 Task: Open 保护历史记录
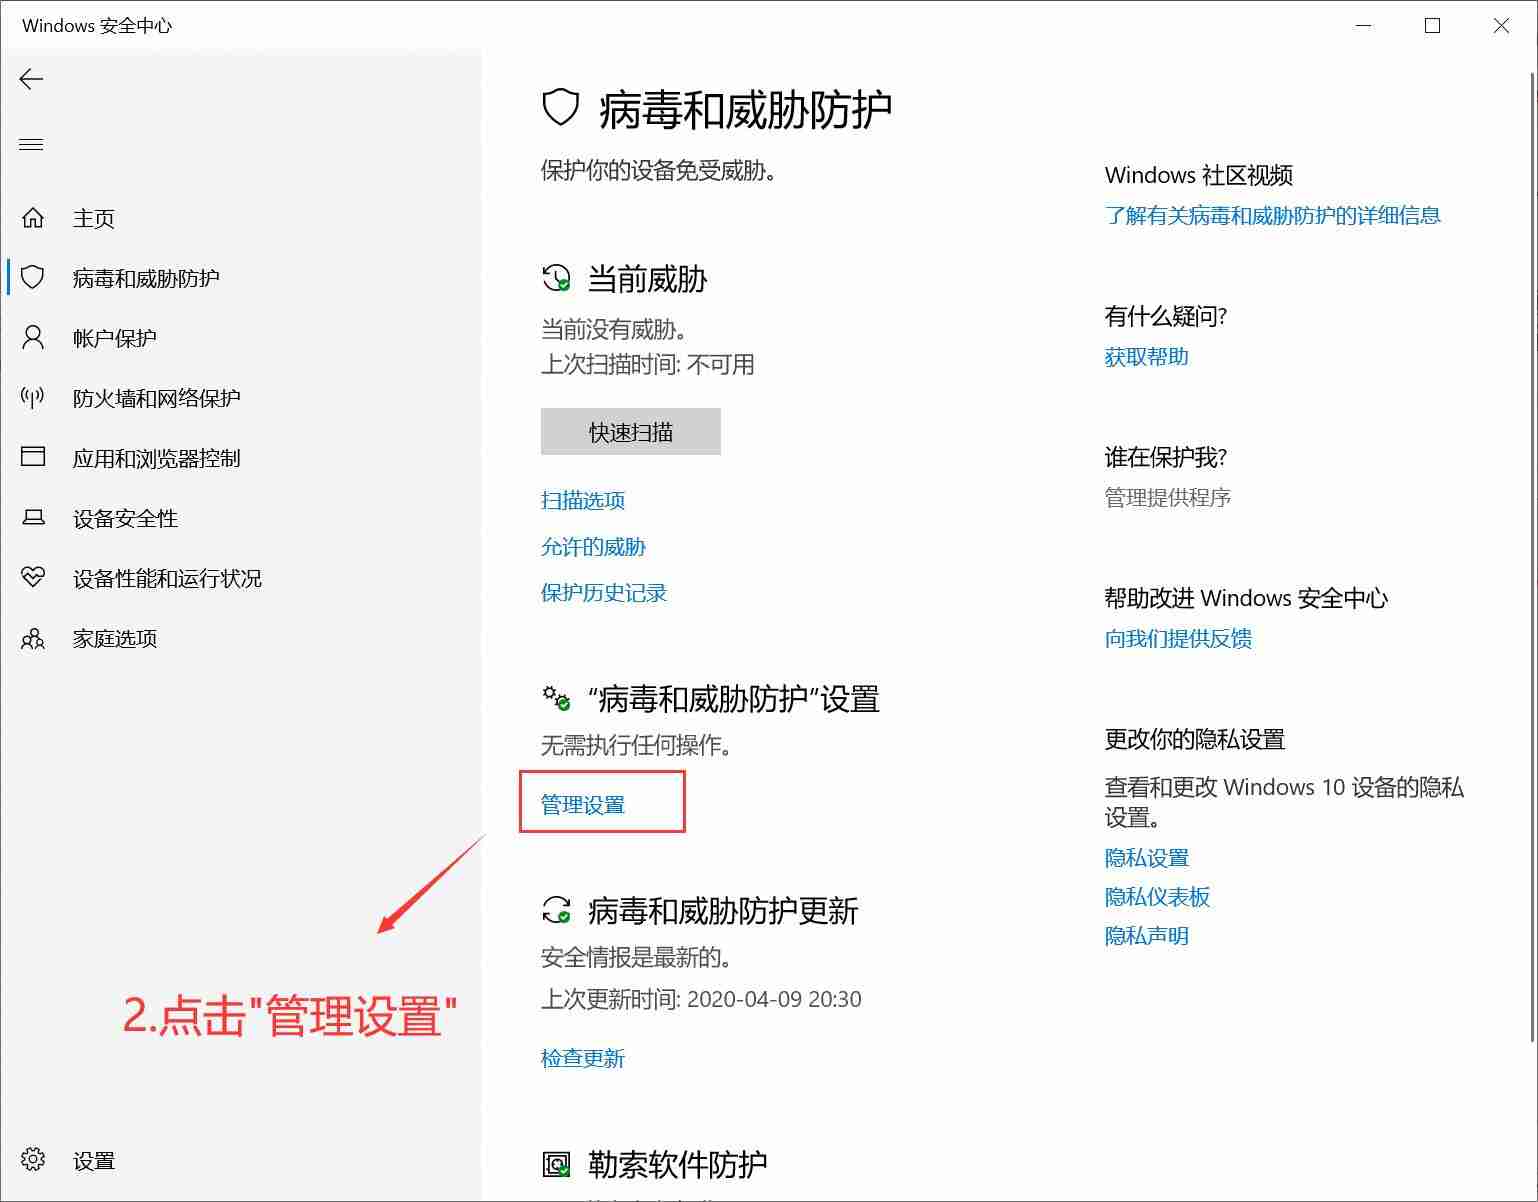click(x=602, y=592)
